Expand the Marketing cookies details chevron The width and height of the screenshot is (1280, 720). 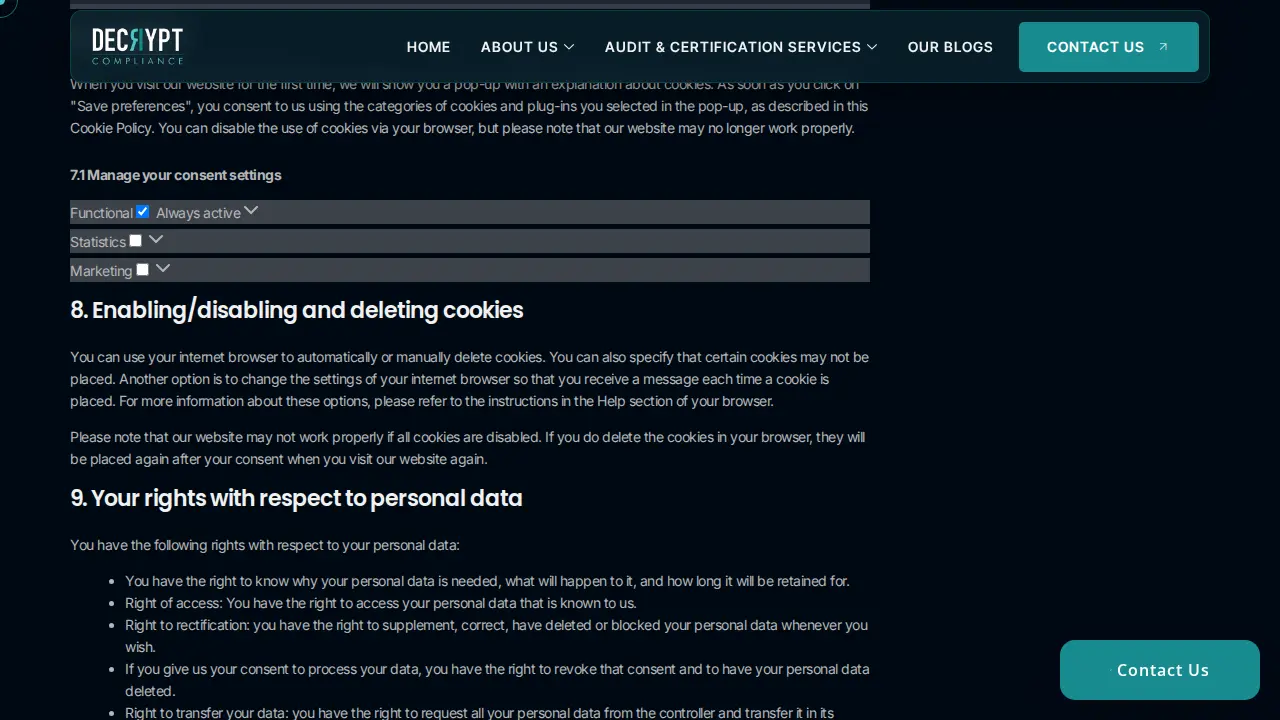coord(163,268)
